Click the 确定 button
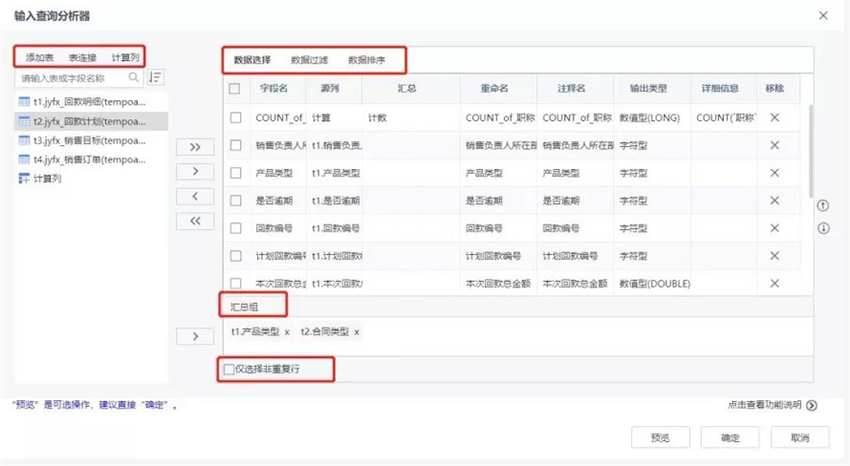850x466 pixels. click(x=730, y=438)
